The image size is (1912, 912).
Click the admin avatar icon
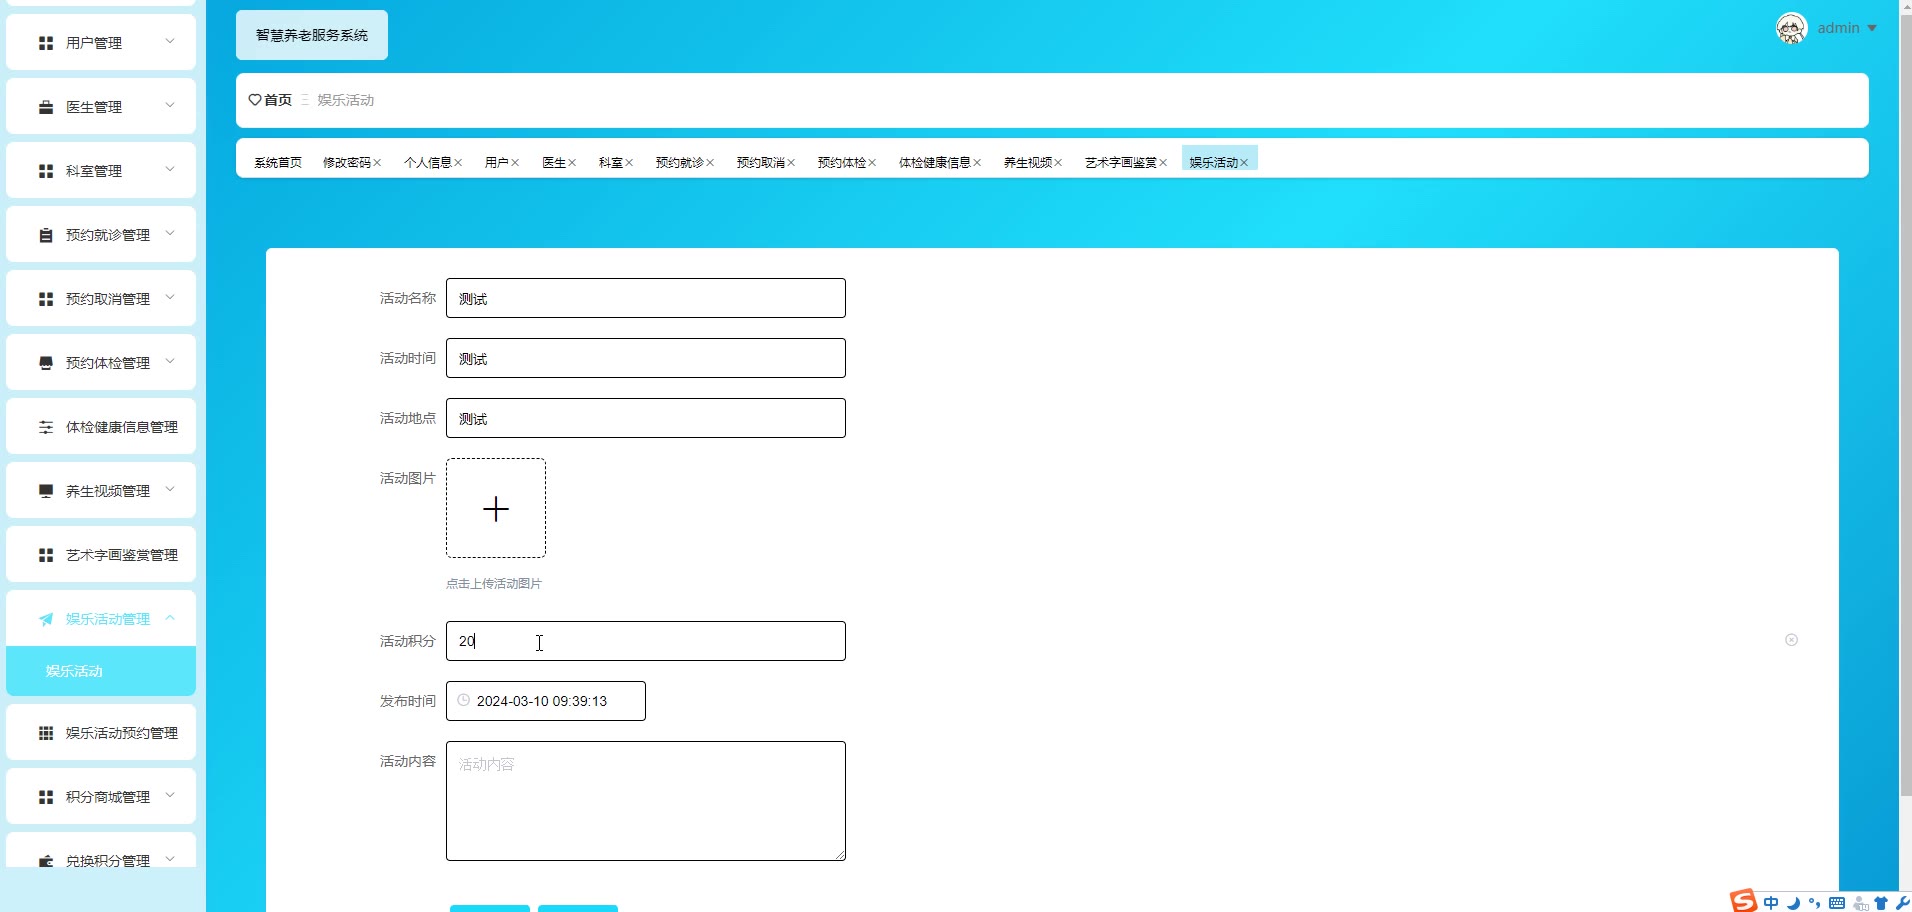[x=1791, y=28]
